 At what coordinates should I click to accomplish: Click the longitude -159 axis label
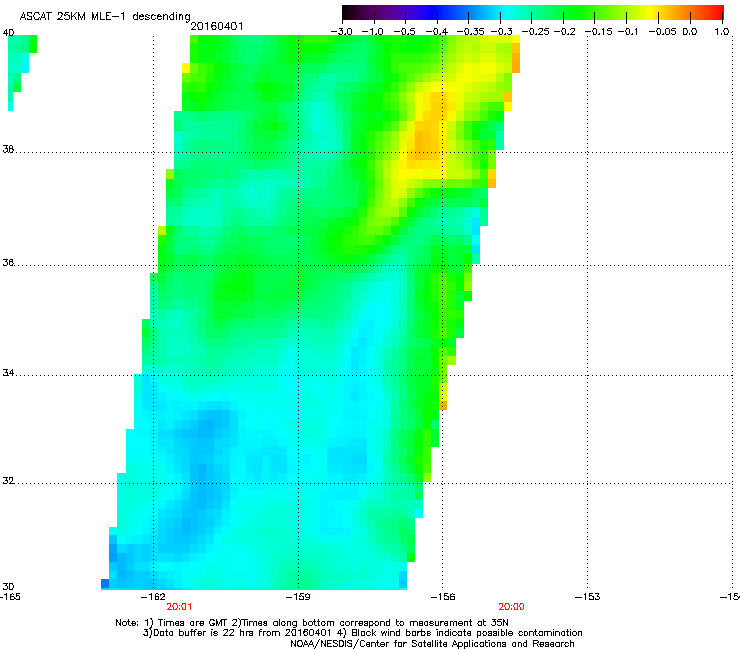[x=298, y=597]
